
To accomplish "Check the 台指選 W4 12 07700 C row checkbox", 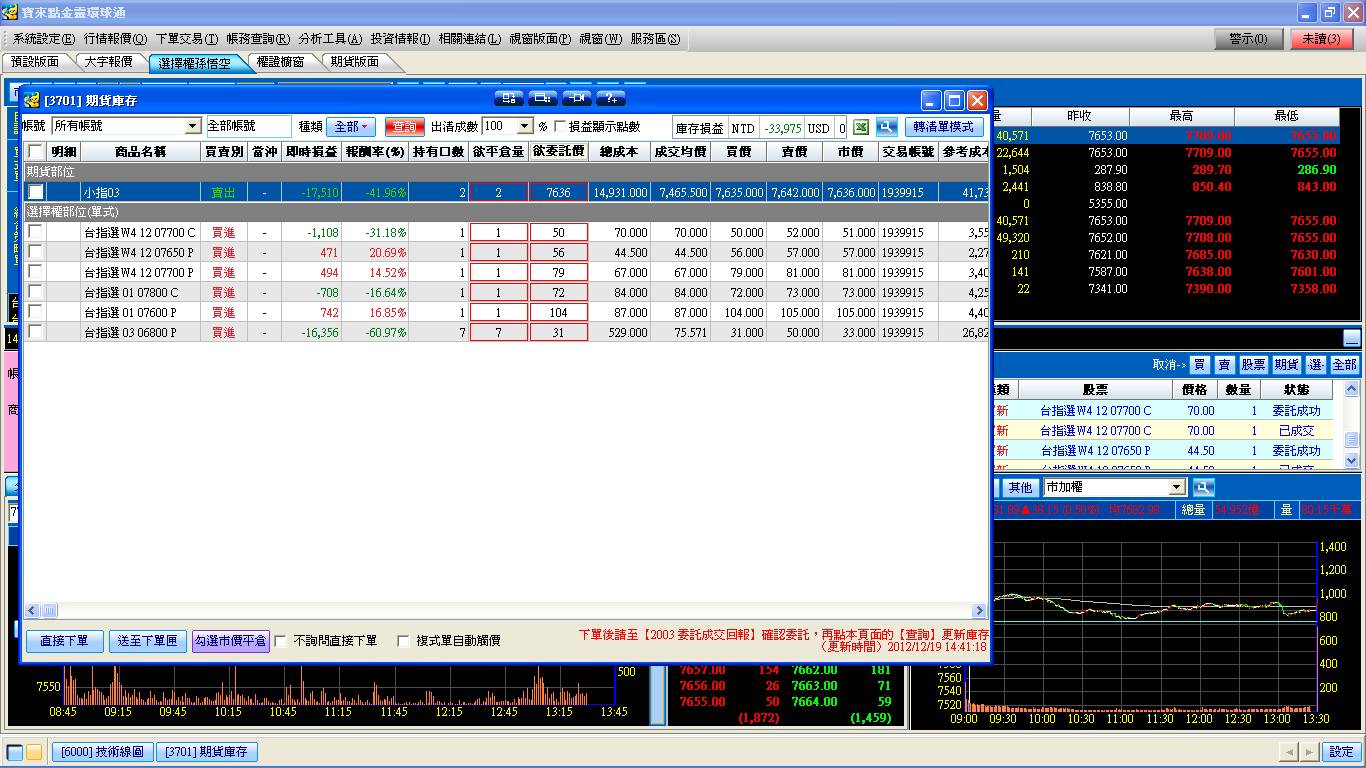I will [x=35, y=232].
